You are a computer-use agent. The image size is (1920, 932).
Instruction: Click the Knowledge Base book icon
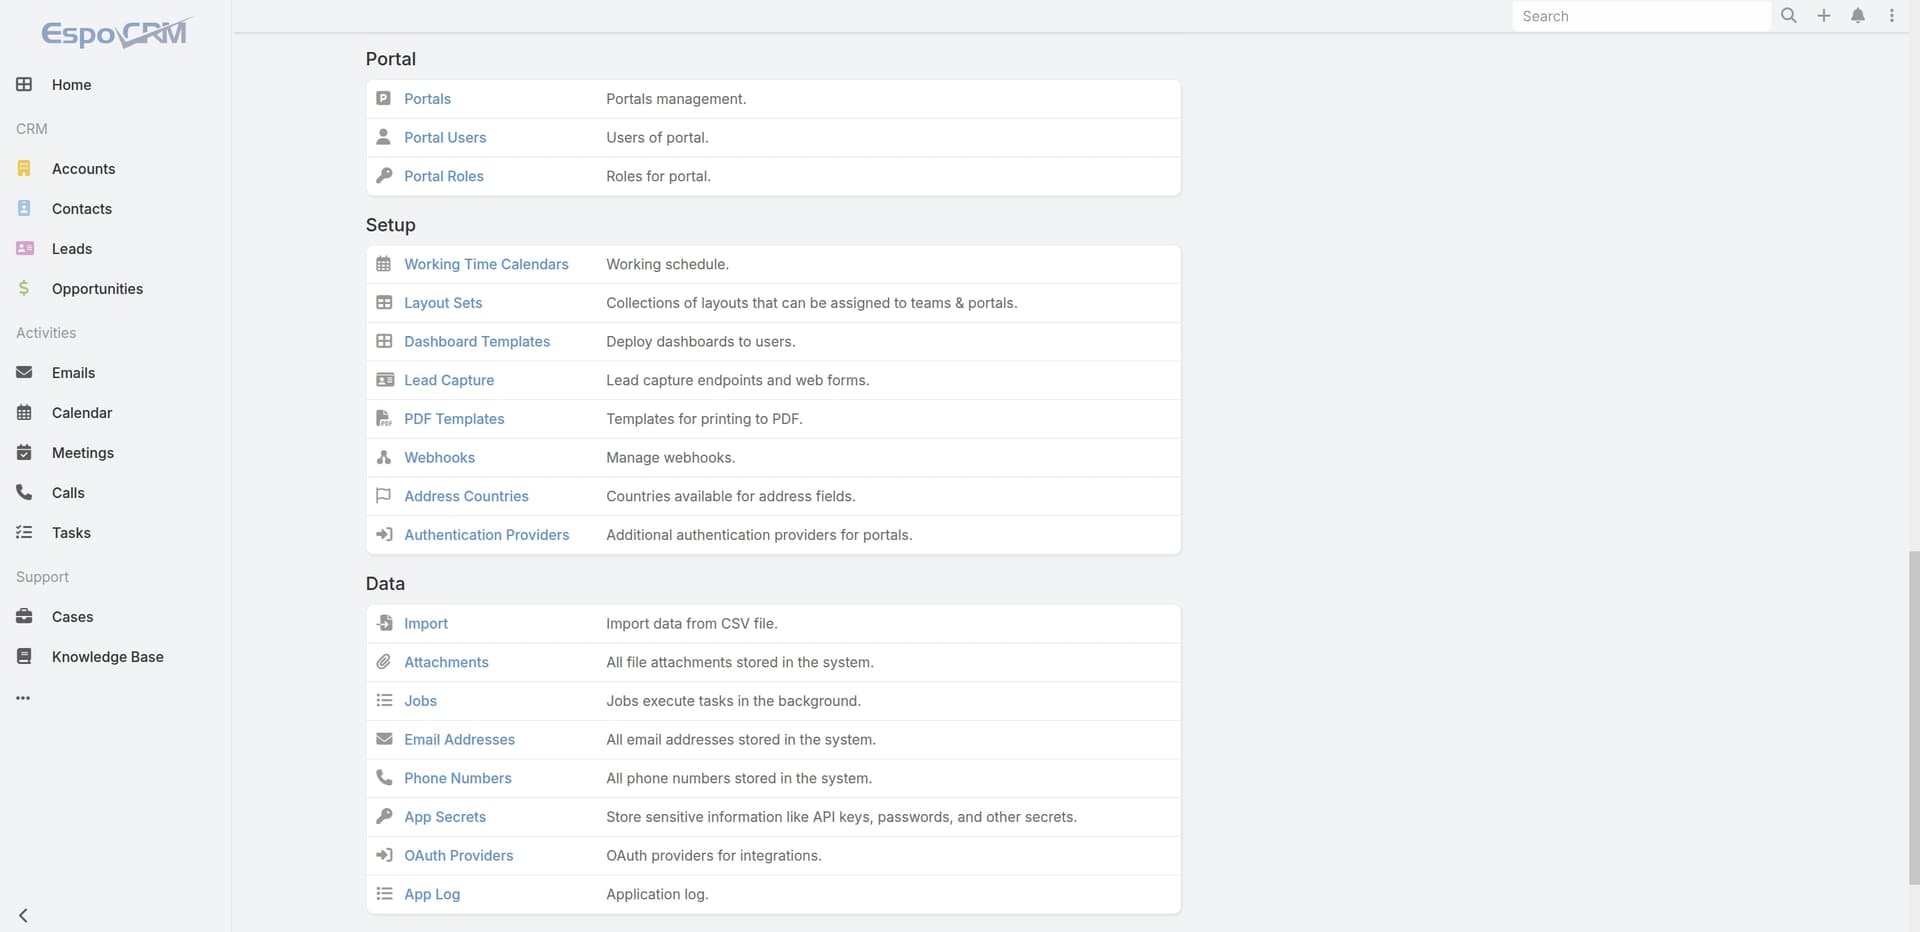pos(24,656)
